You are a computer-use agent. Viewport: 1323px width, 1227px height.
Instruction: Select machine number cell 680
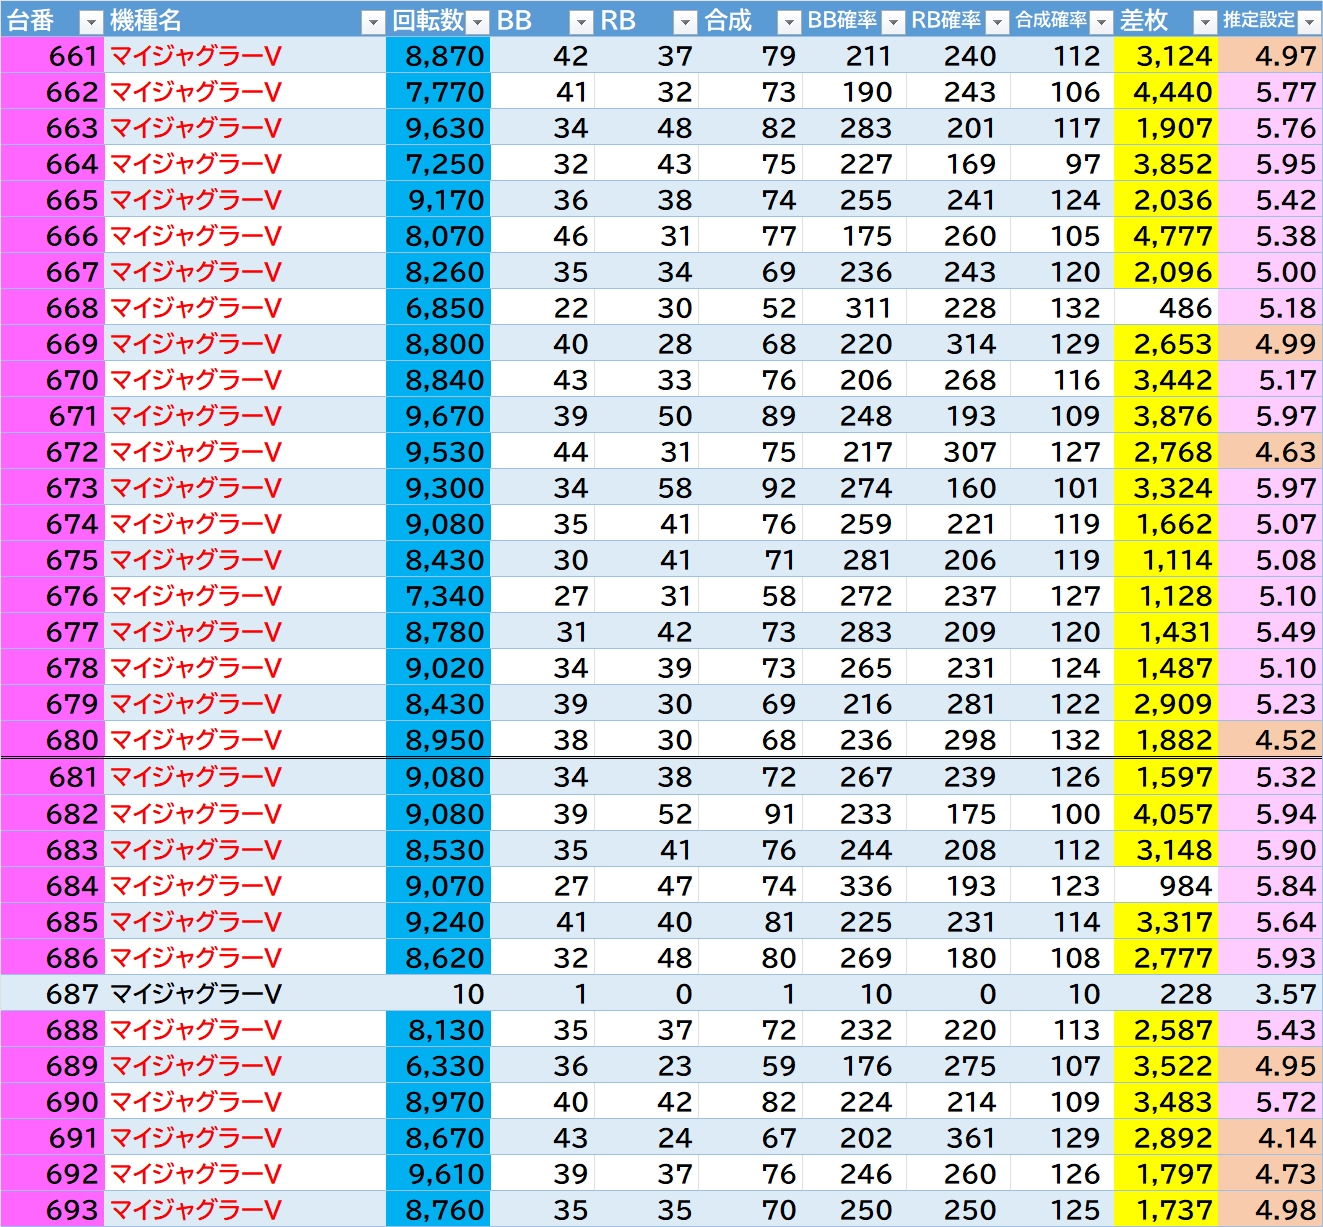click(x=52, y=740)
